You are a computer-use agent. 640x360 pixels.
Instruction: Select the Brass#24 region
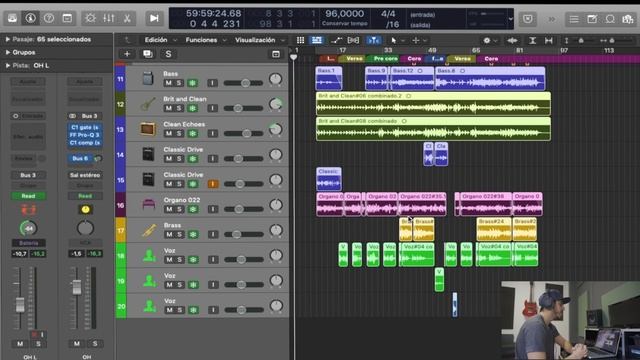(494, 229)
